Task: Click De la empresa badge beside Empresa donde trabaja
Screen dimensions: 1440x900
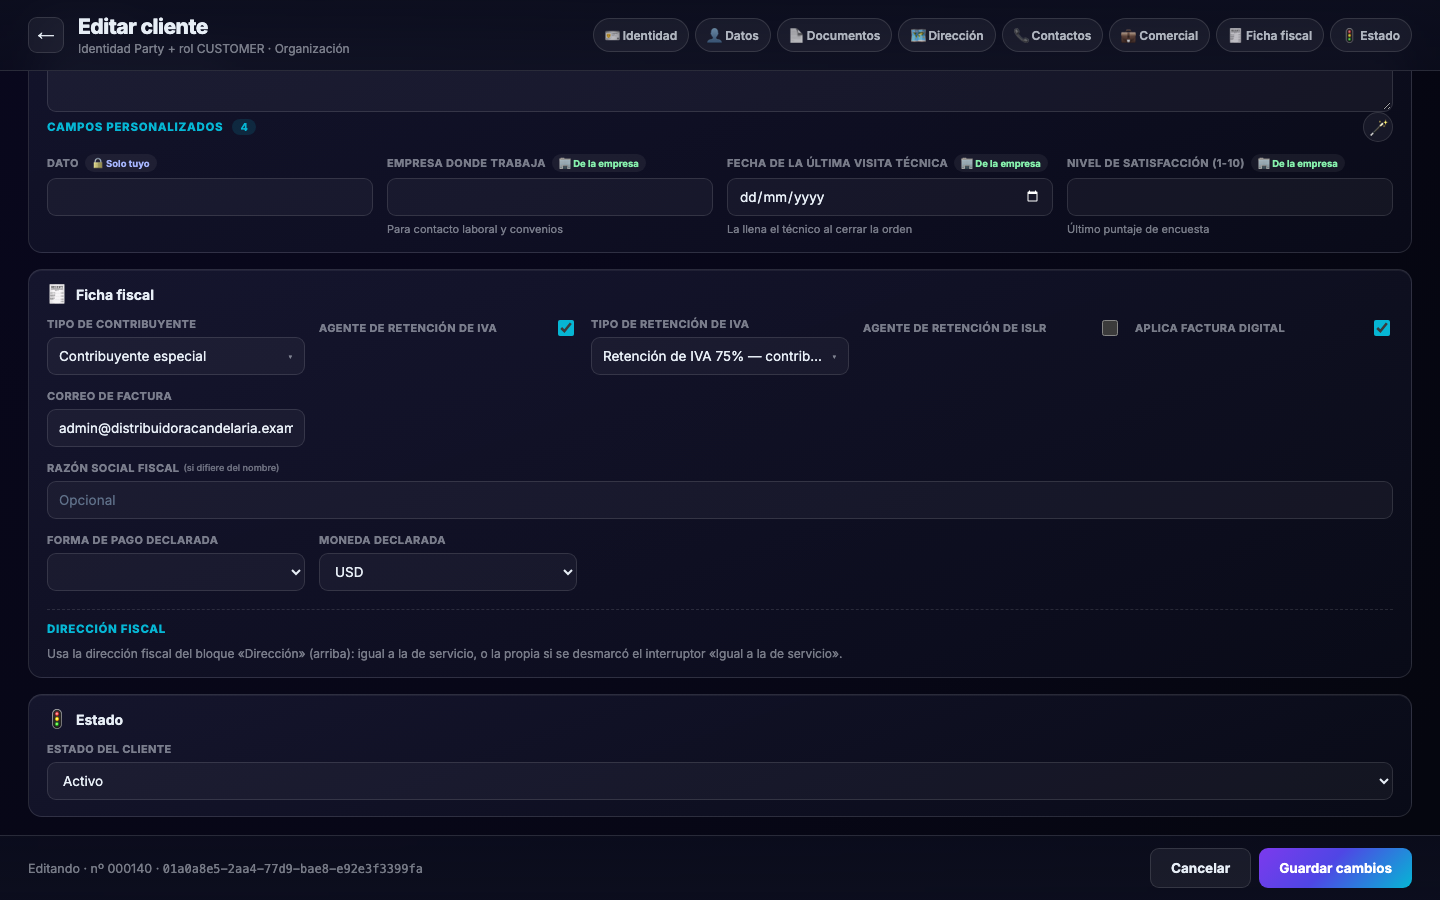Action: (599, 163)
